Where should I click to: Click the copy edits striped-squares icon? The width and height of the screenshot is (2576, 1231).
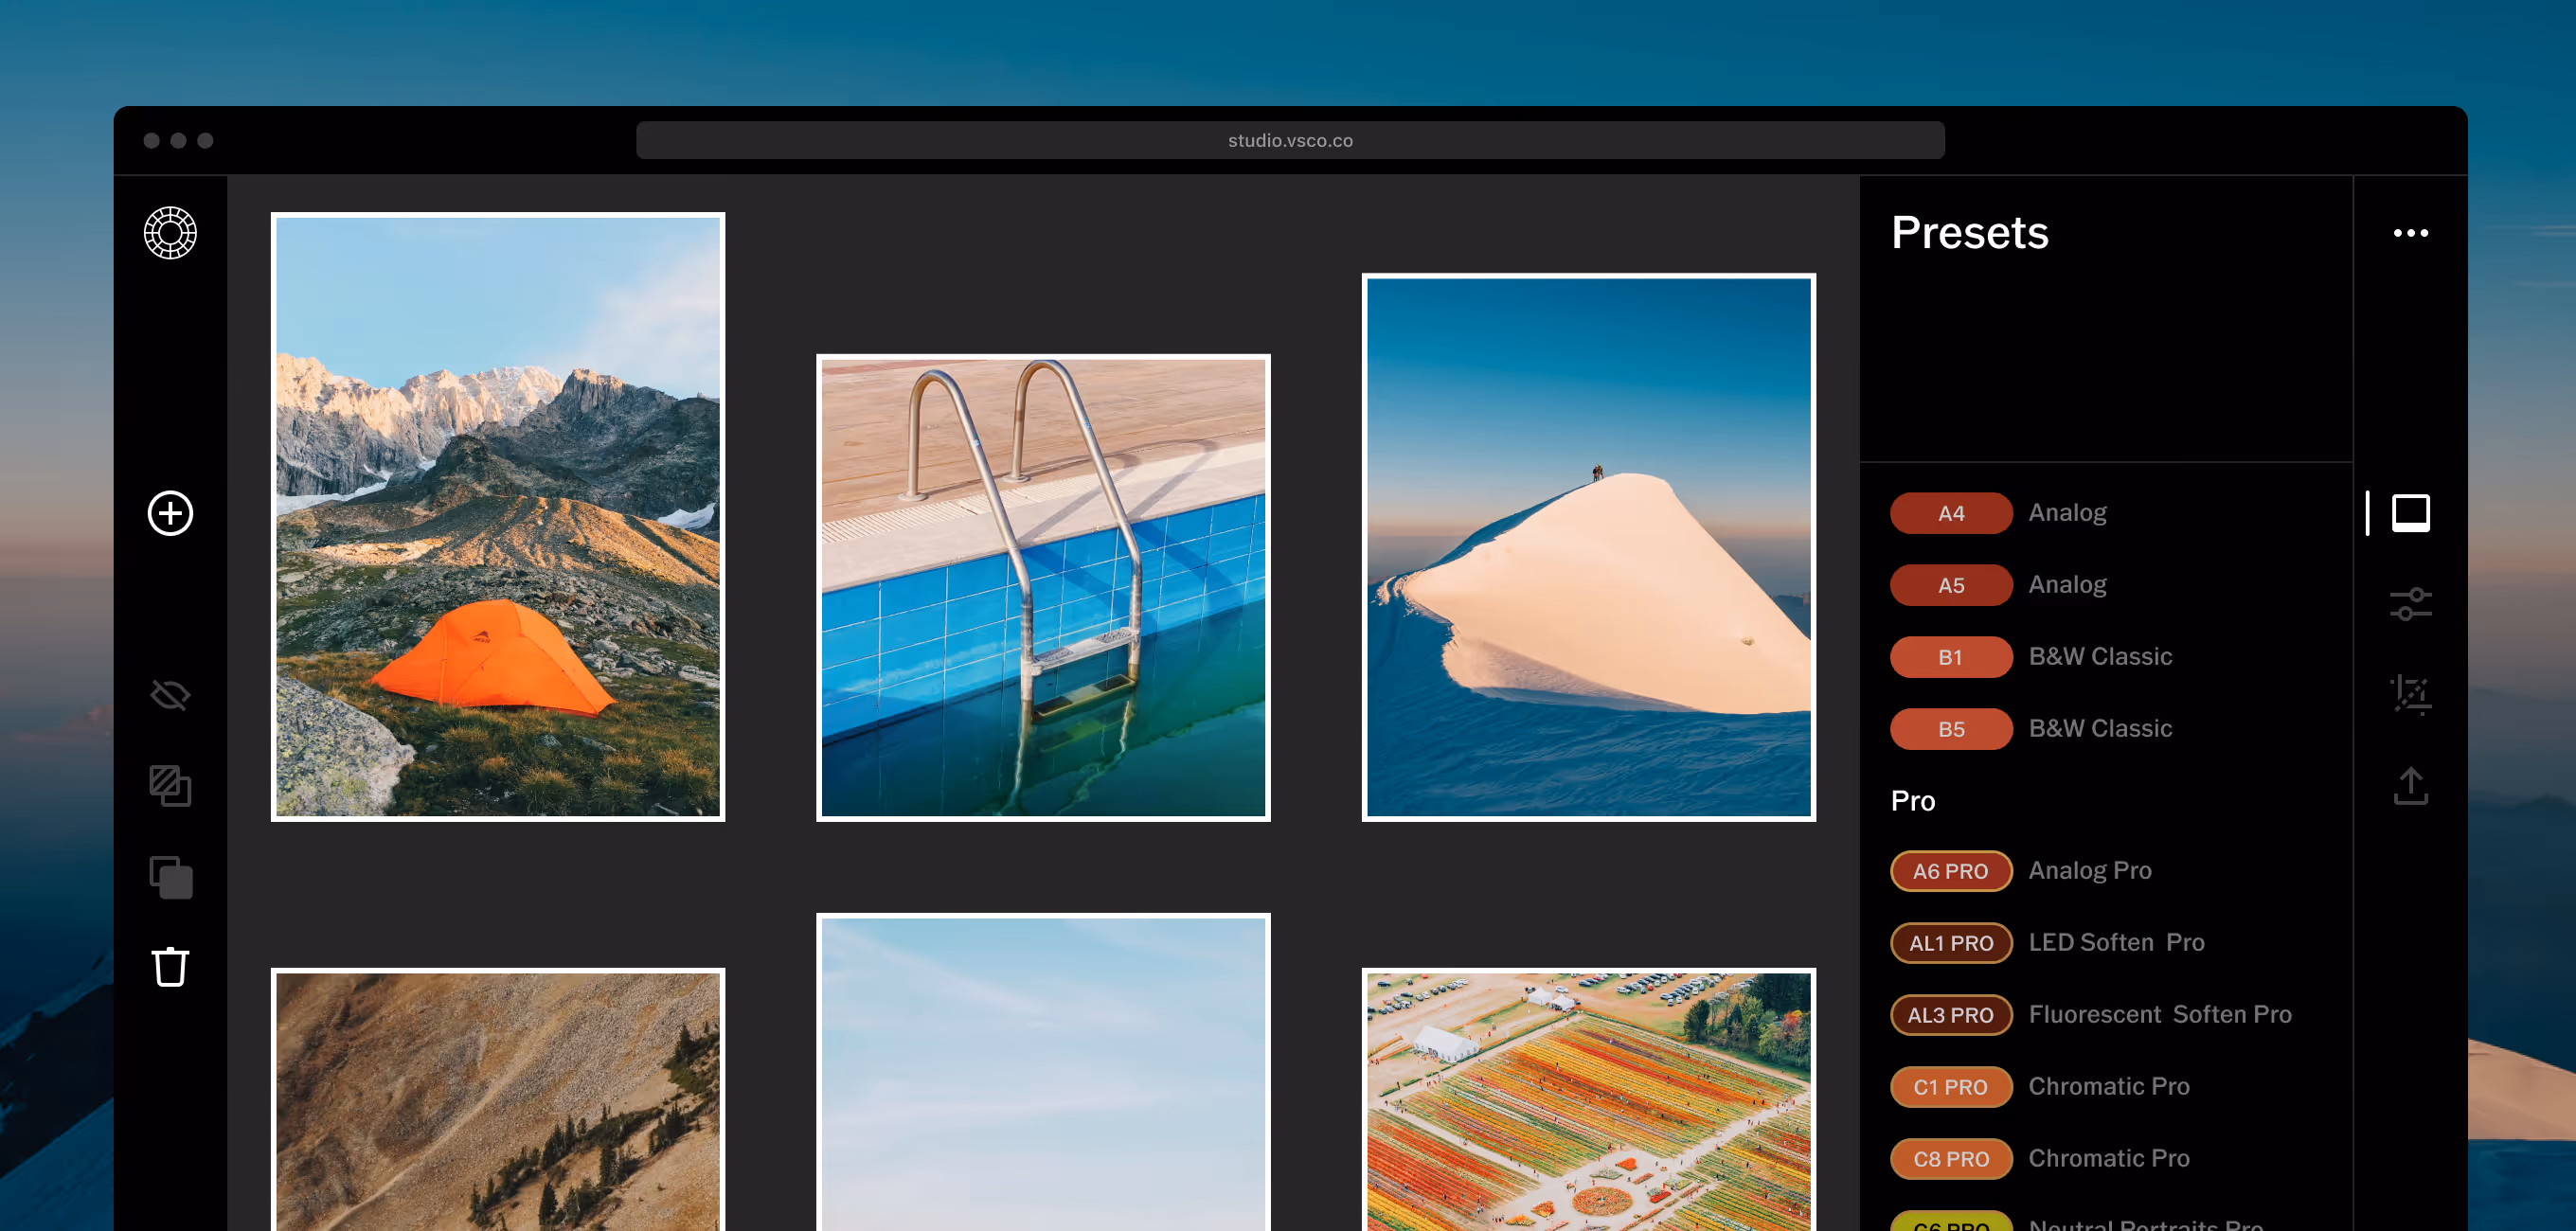[x=170, y=786]
